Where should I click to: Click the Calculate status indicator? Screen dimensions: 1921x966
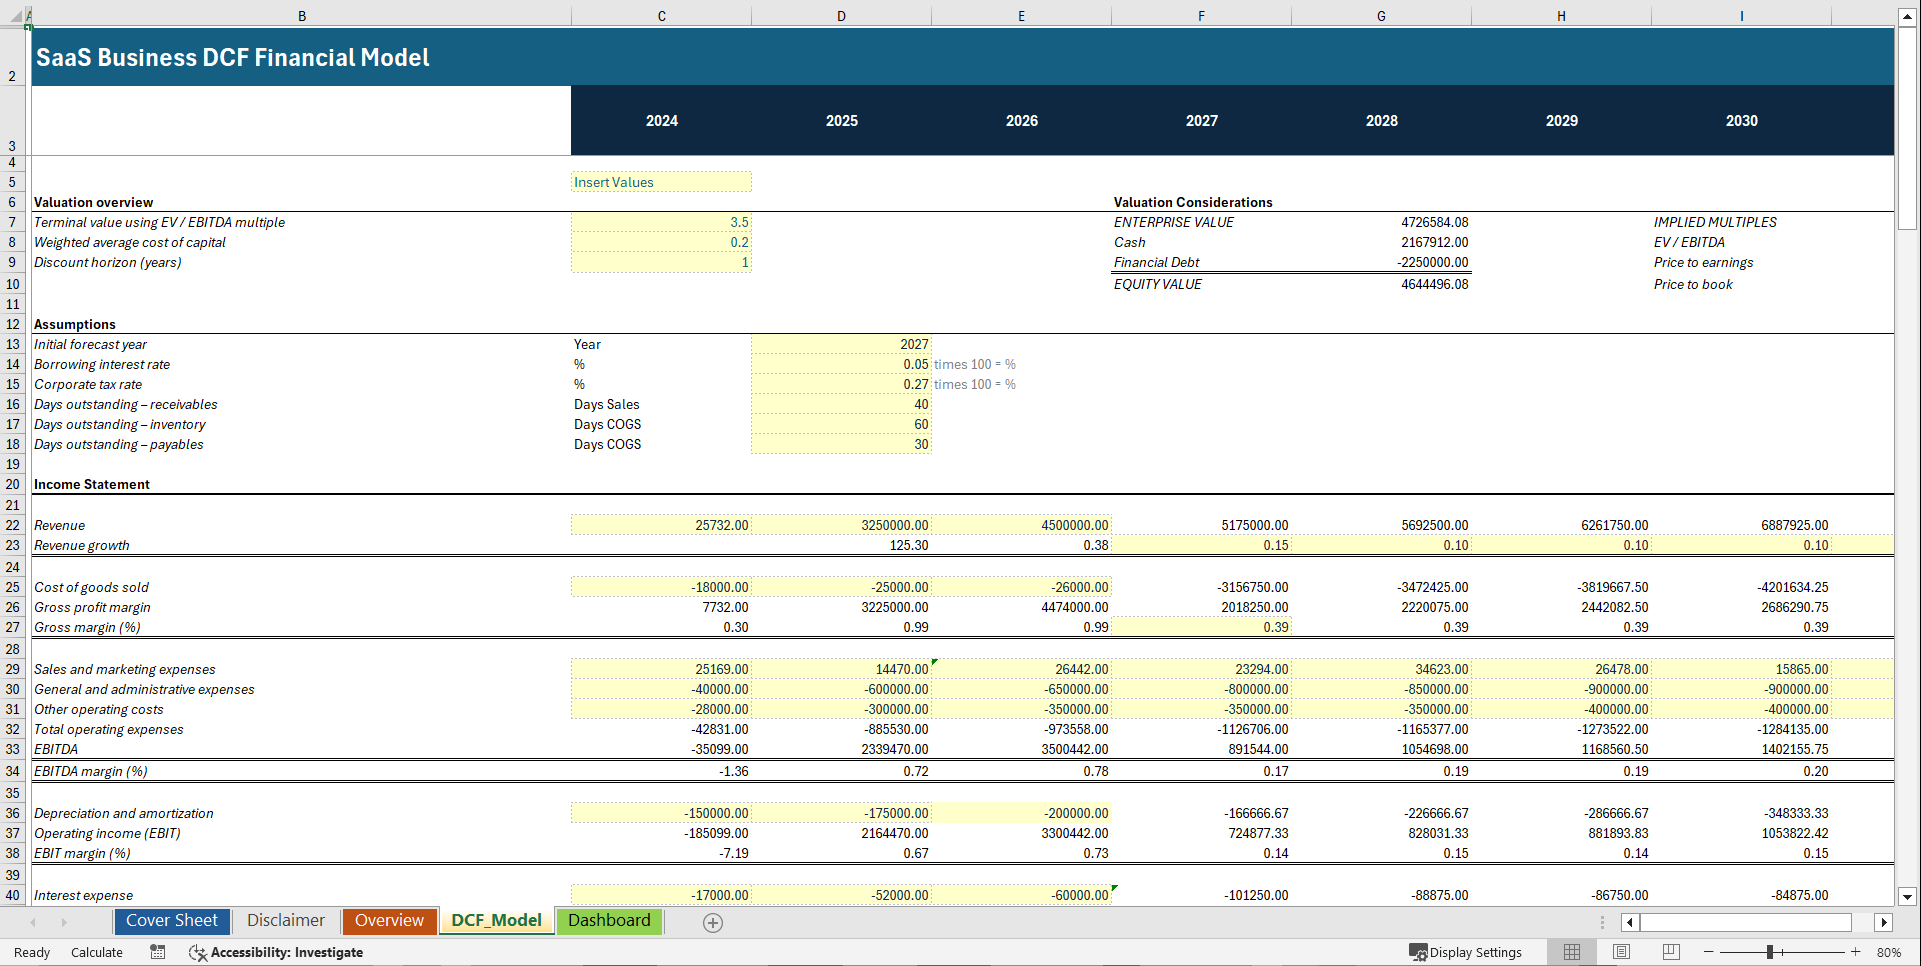pos(97,952)
